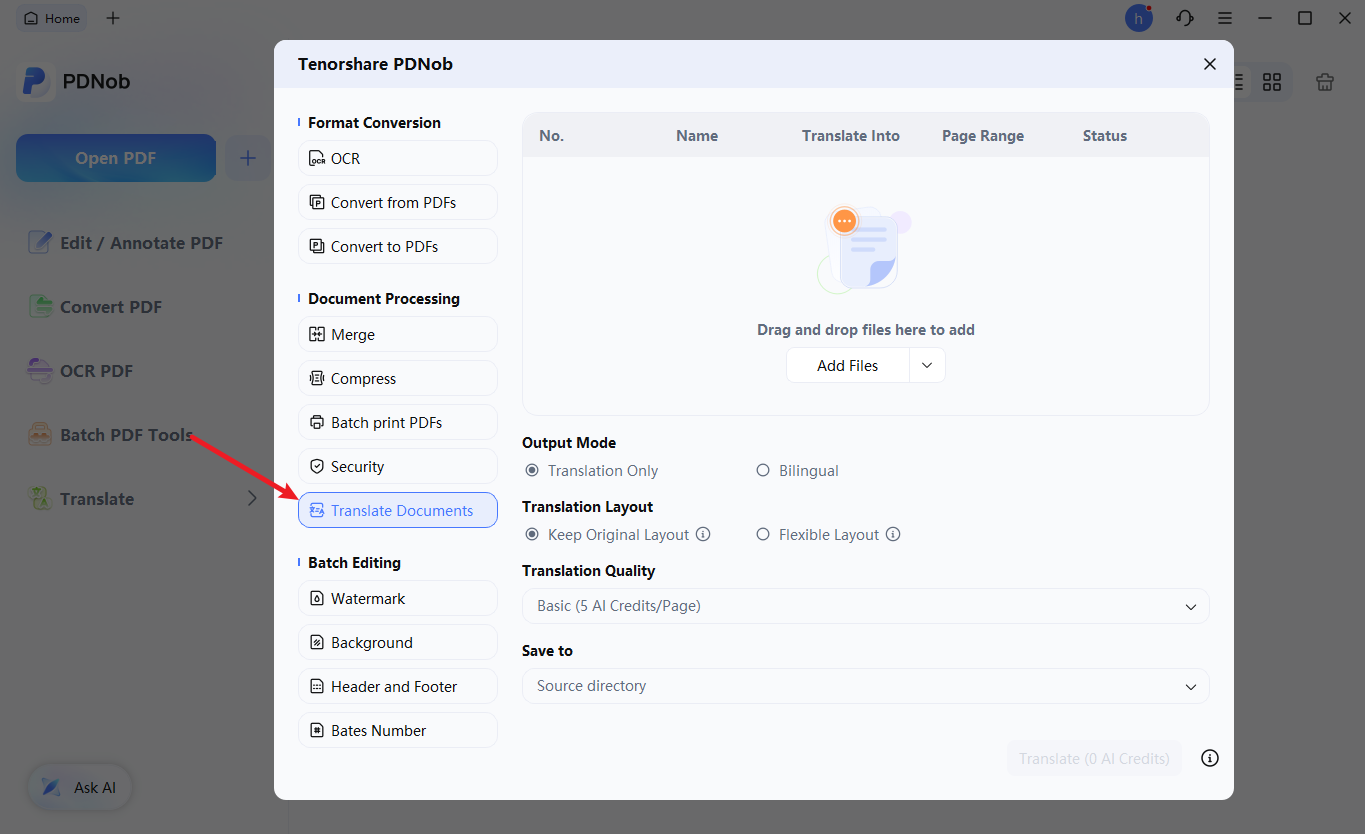Screen dimensions: 1365x834
Task: Choose Batch print PDFs
Action: coord(398,422)
